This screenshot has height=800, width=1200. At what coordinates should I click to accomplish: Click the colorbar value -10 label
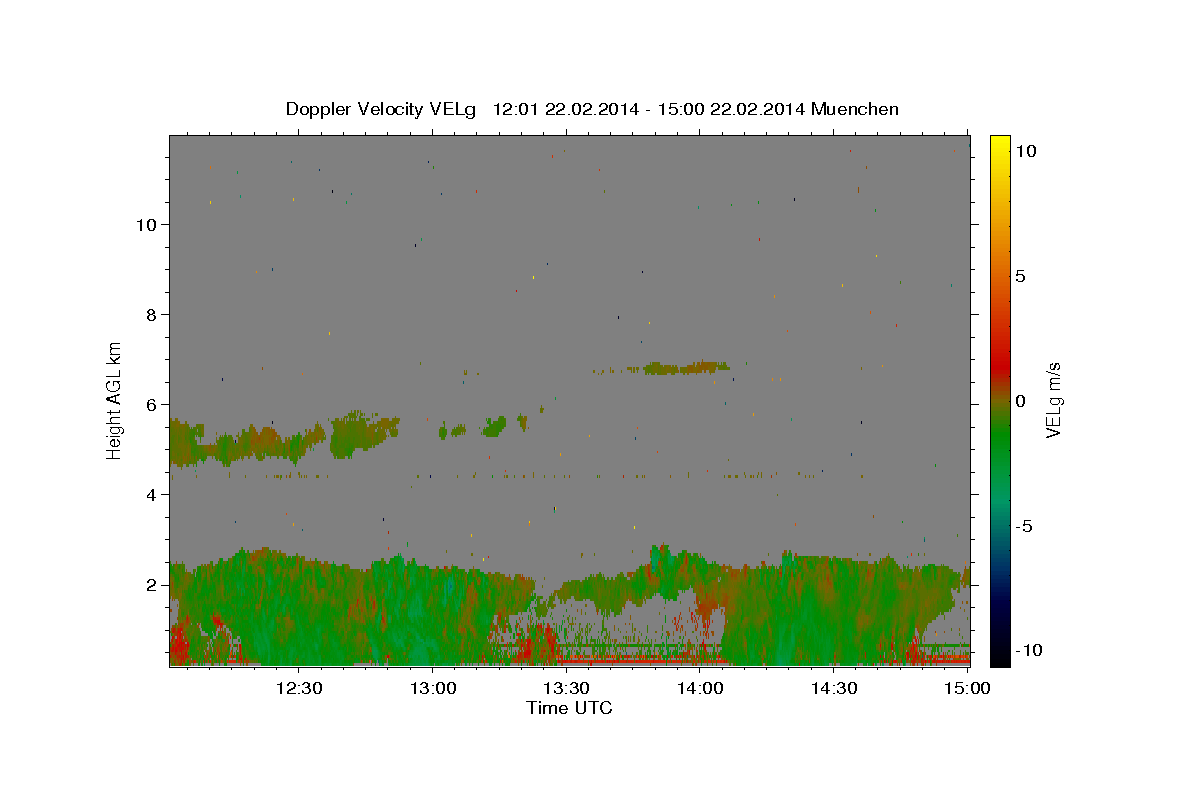[1028, 651]
